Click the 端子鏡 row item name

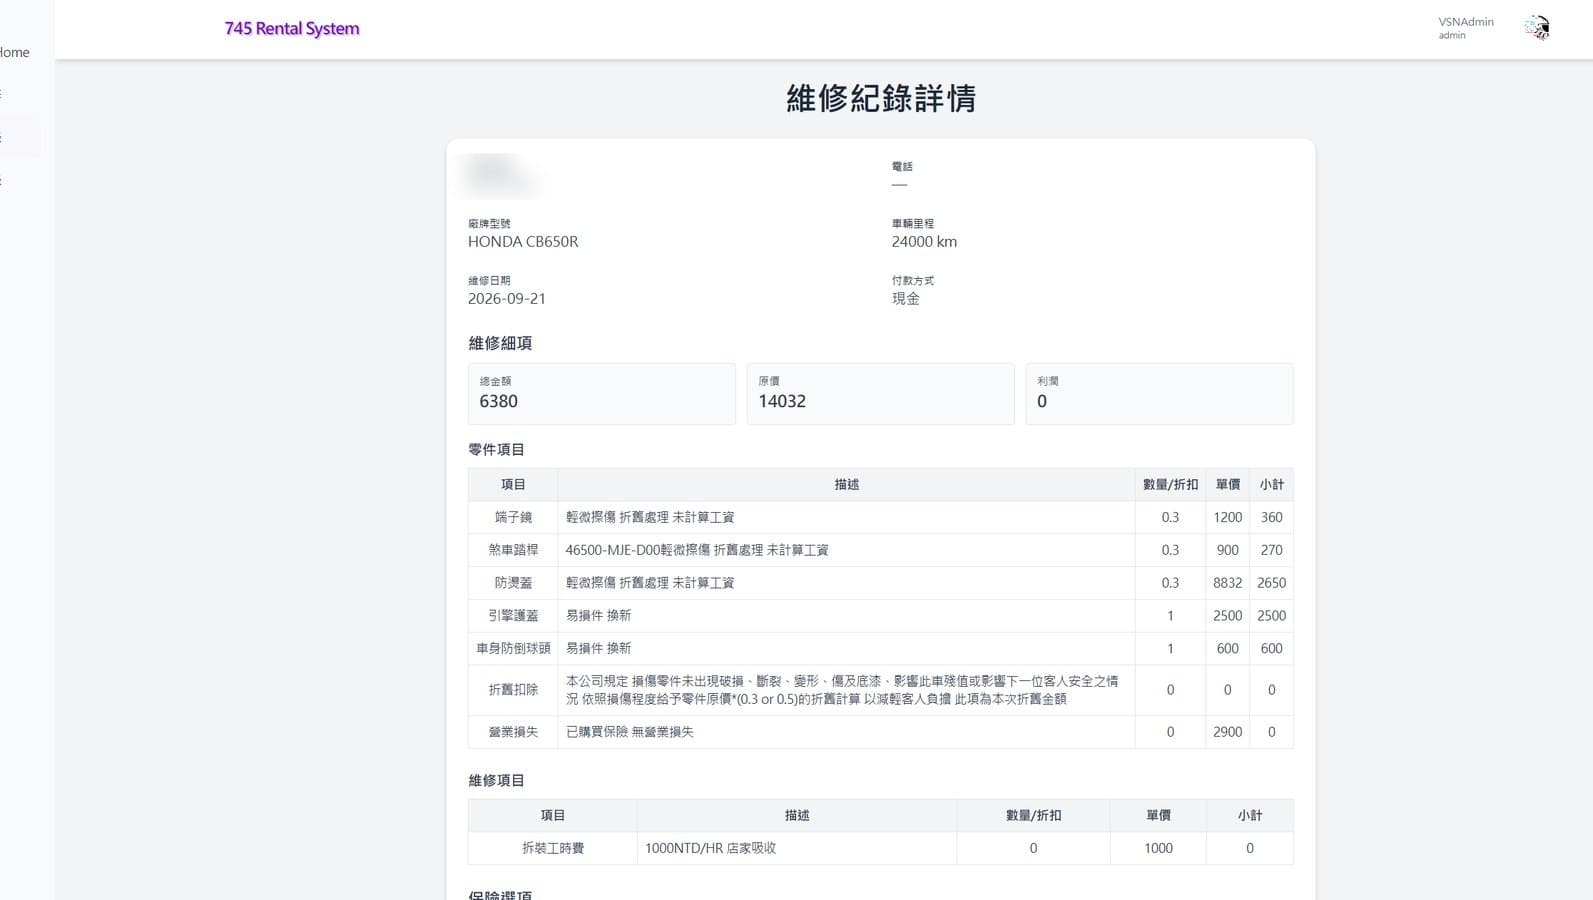pyautogui.click(x=513, y=517)
